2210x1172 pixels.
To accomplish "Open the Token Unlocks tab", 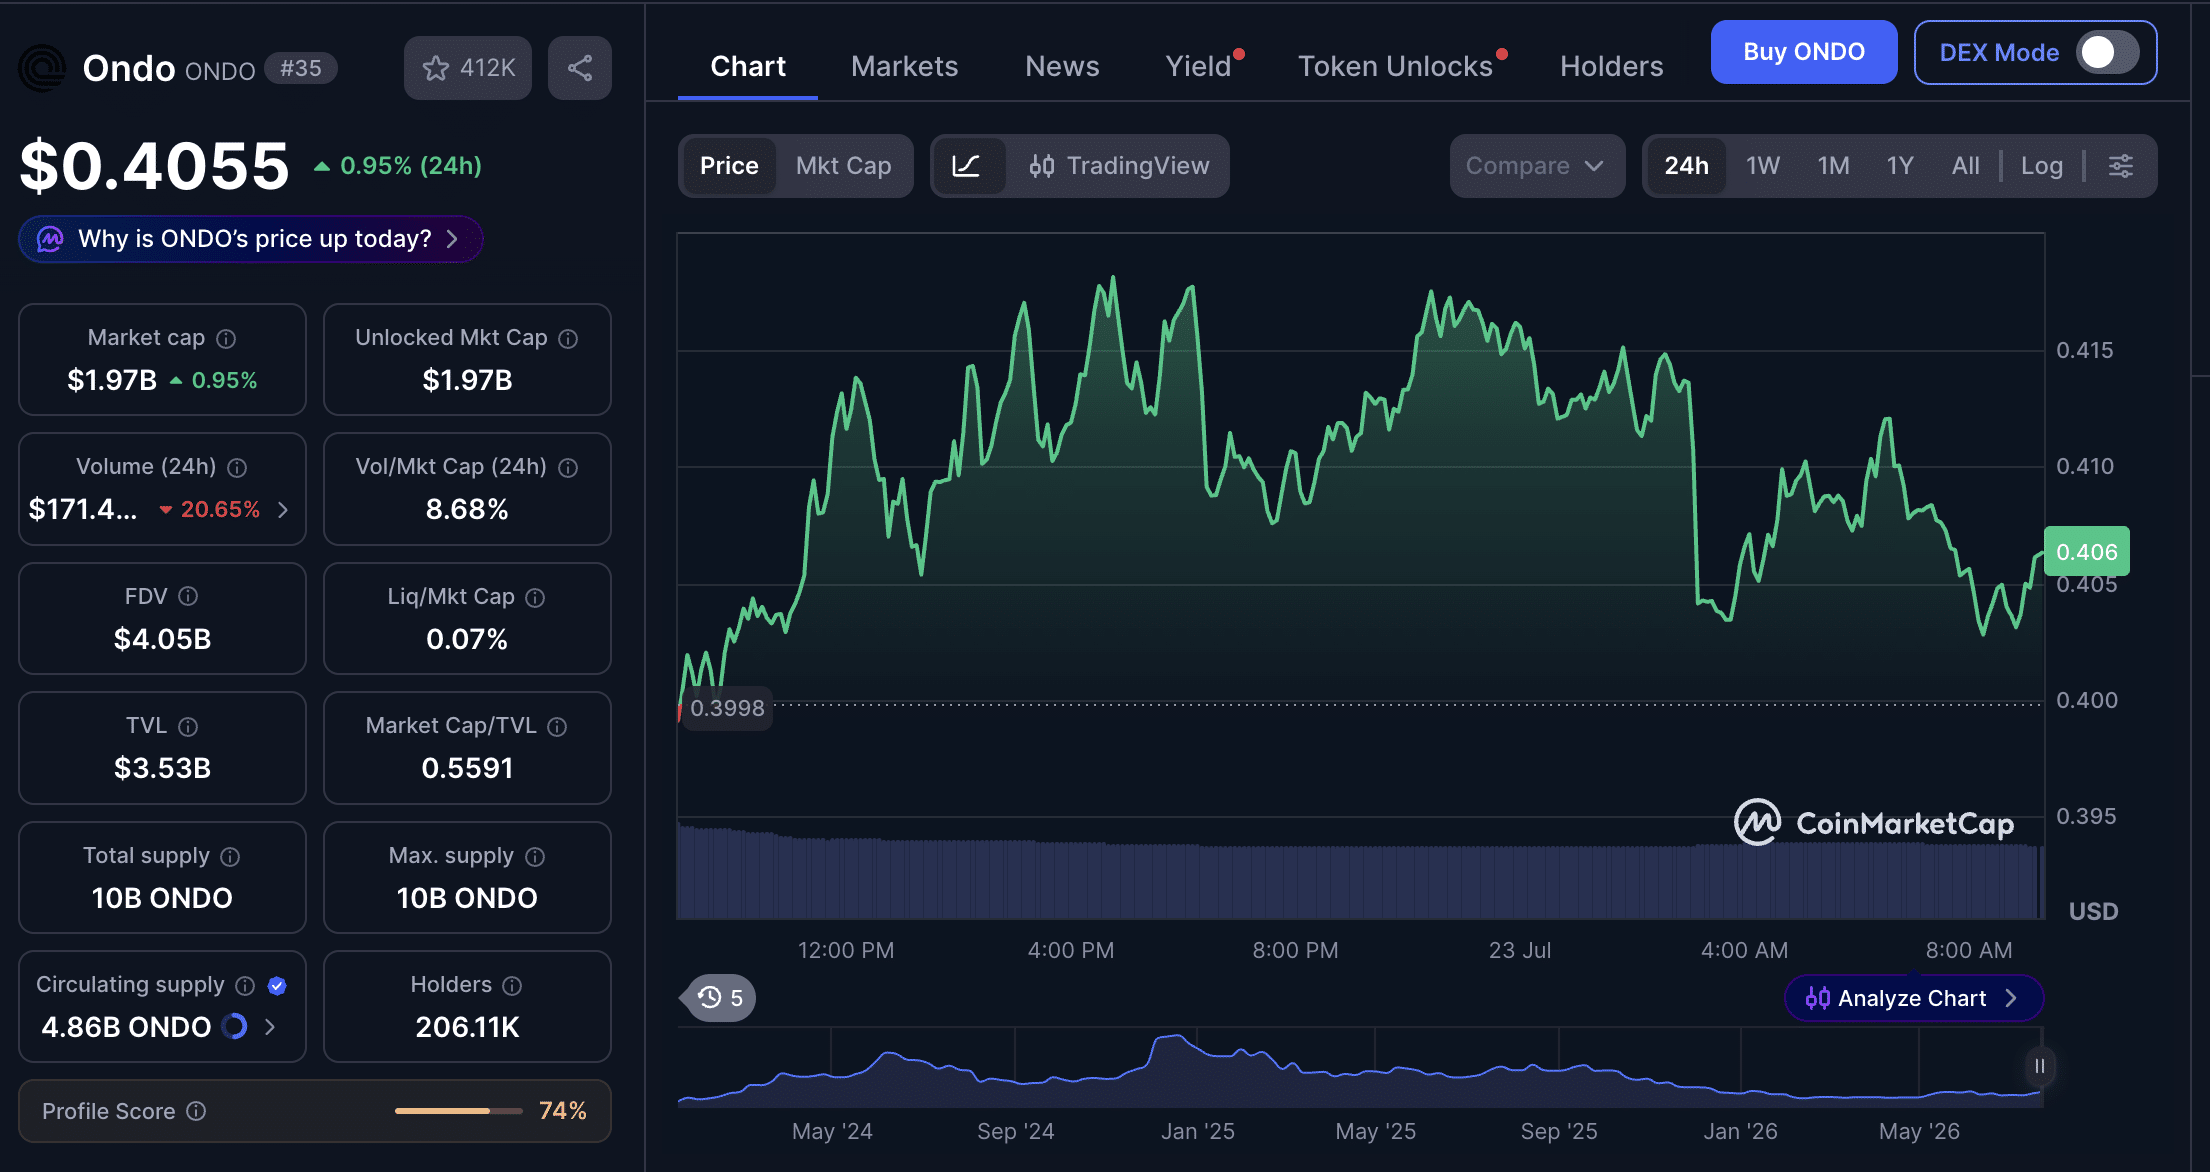I will [1396, 66].
